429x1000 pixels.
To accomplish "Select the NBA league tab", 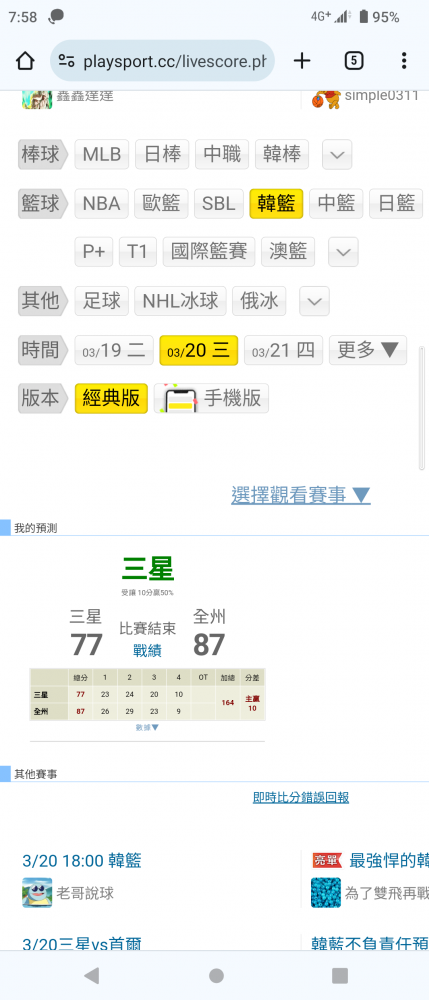I will 101,203.
